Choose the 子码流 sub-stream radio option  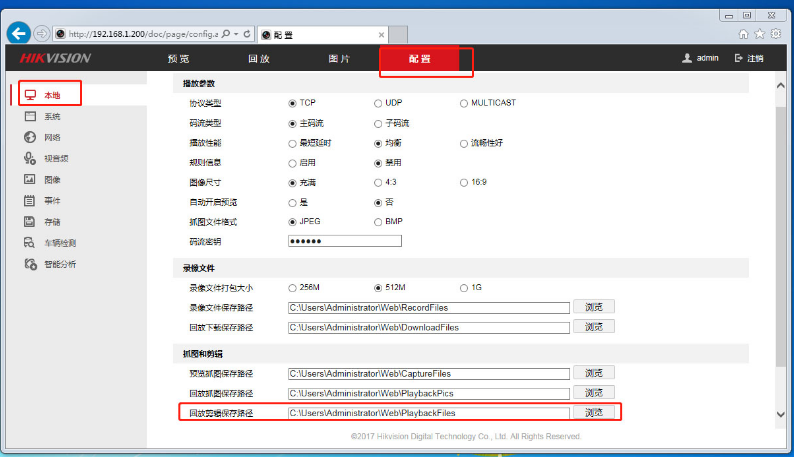pos(378,123)
